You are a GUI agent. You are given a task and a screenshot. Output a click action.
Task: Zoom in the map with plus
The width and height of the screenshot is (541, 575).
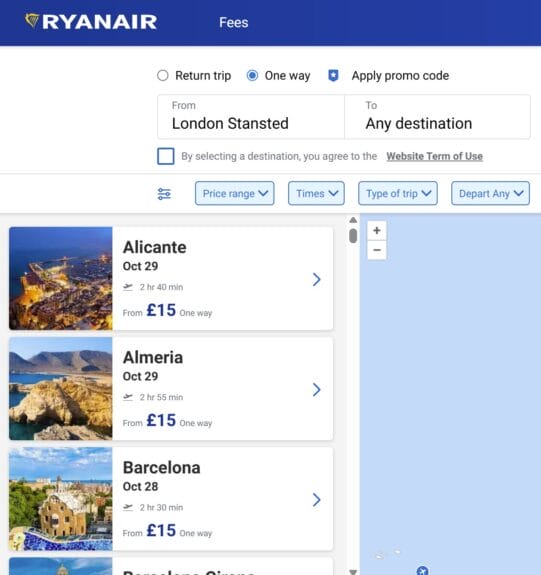coord(377,231)
